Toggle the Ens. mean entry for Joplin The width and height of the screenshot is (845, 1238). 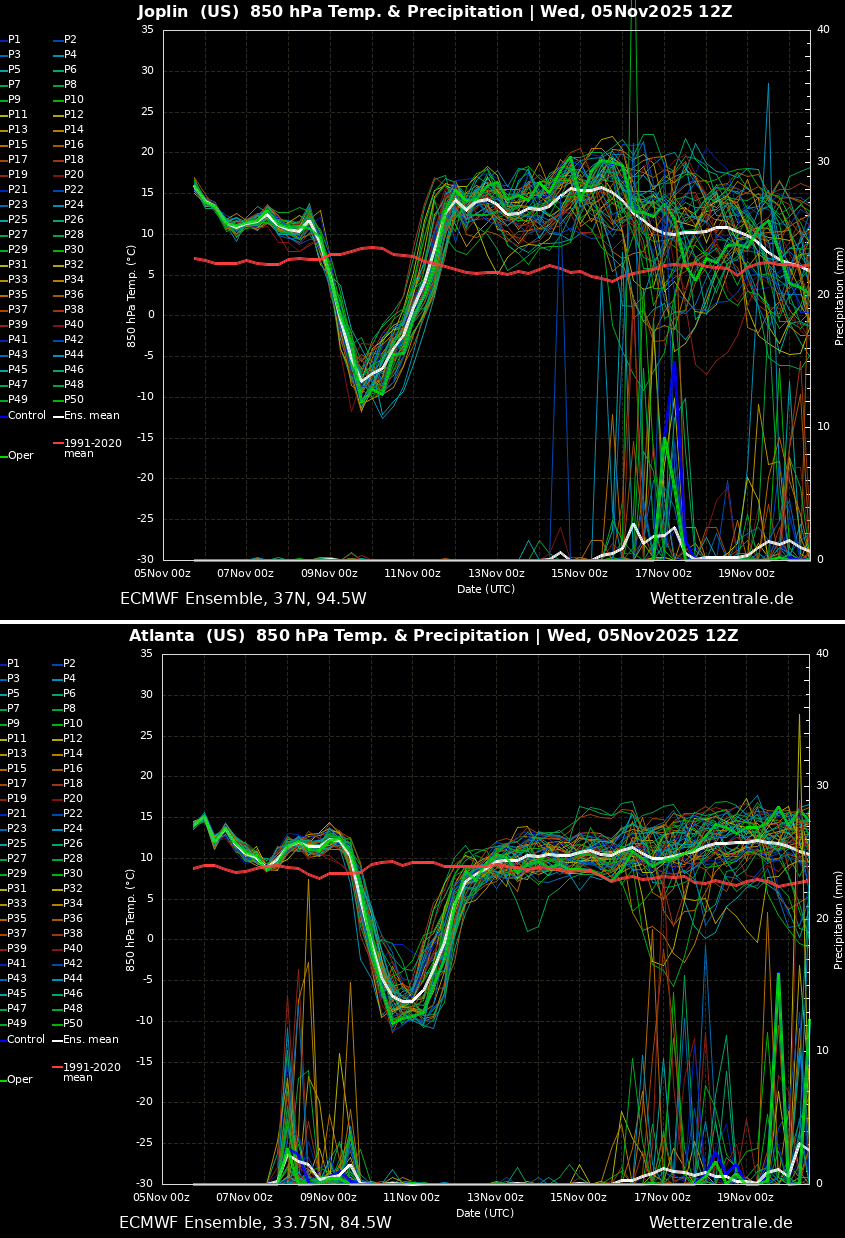[x=94, y=415]
